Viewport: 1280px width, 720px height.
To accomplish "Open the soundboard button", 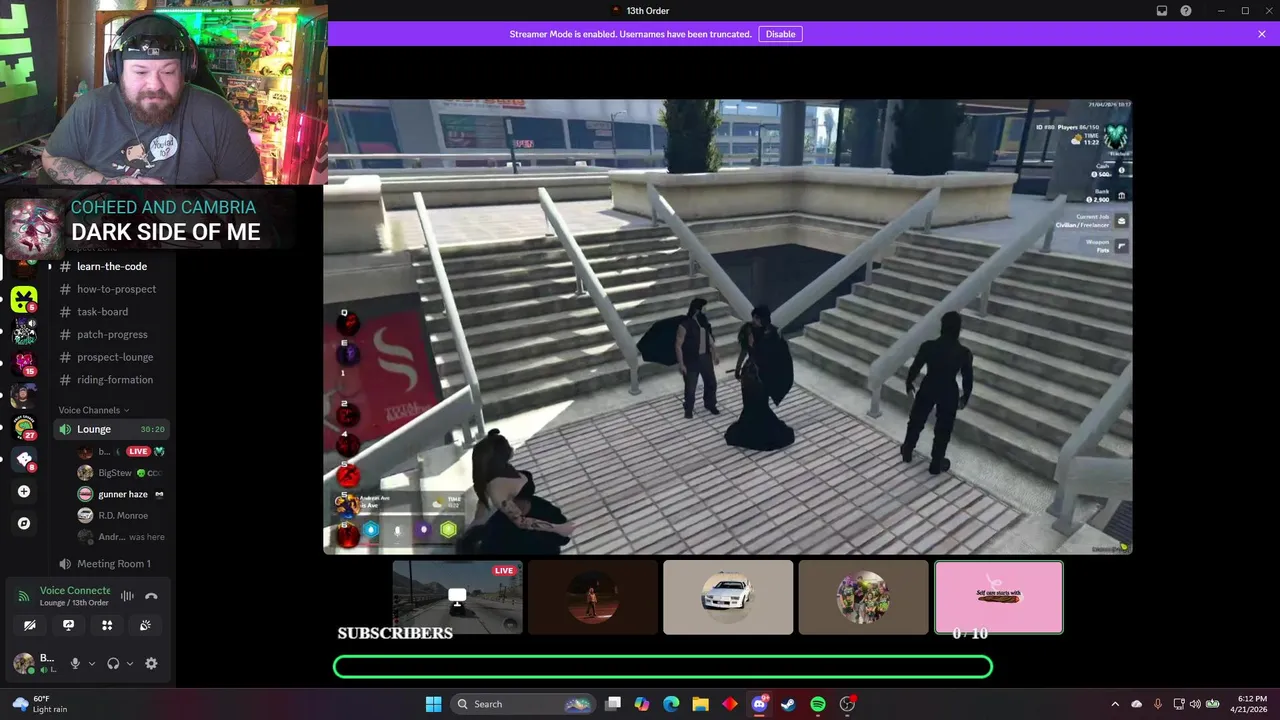I will [145, 625].
